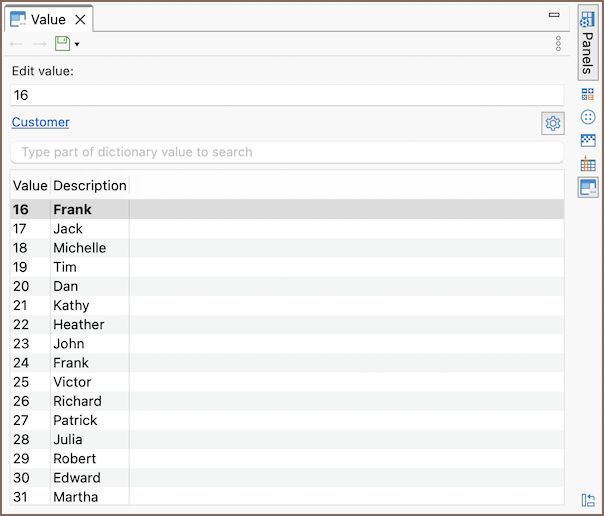Open the three-dot view menu
The image size is (604, 516).
pyautogui.click(x=558, y=44)
